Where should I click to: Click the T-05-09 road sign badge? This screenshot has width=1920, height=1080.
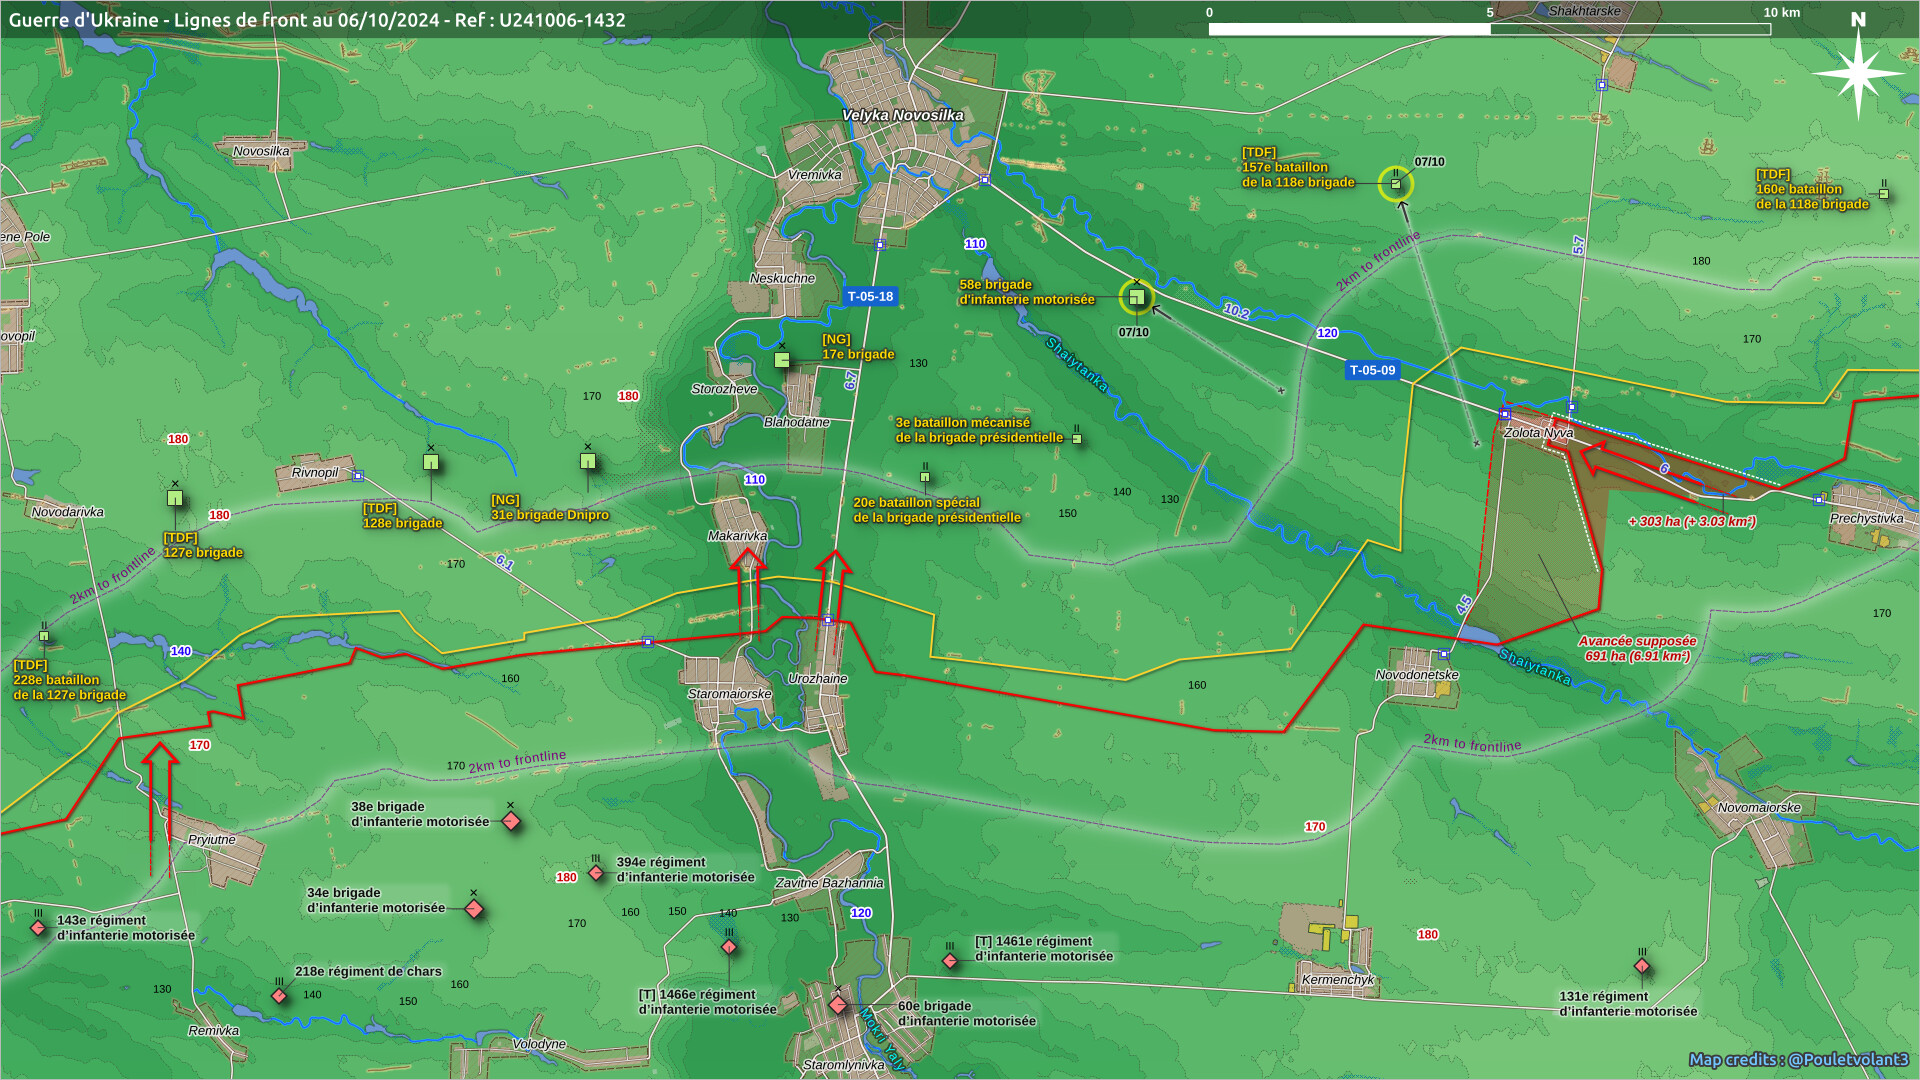point(1372,370)
